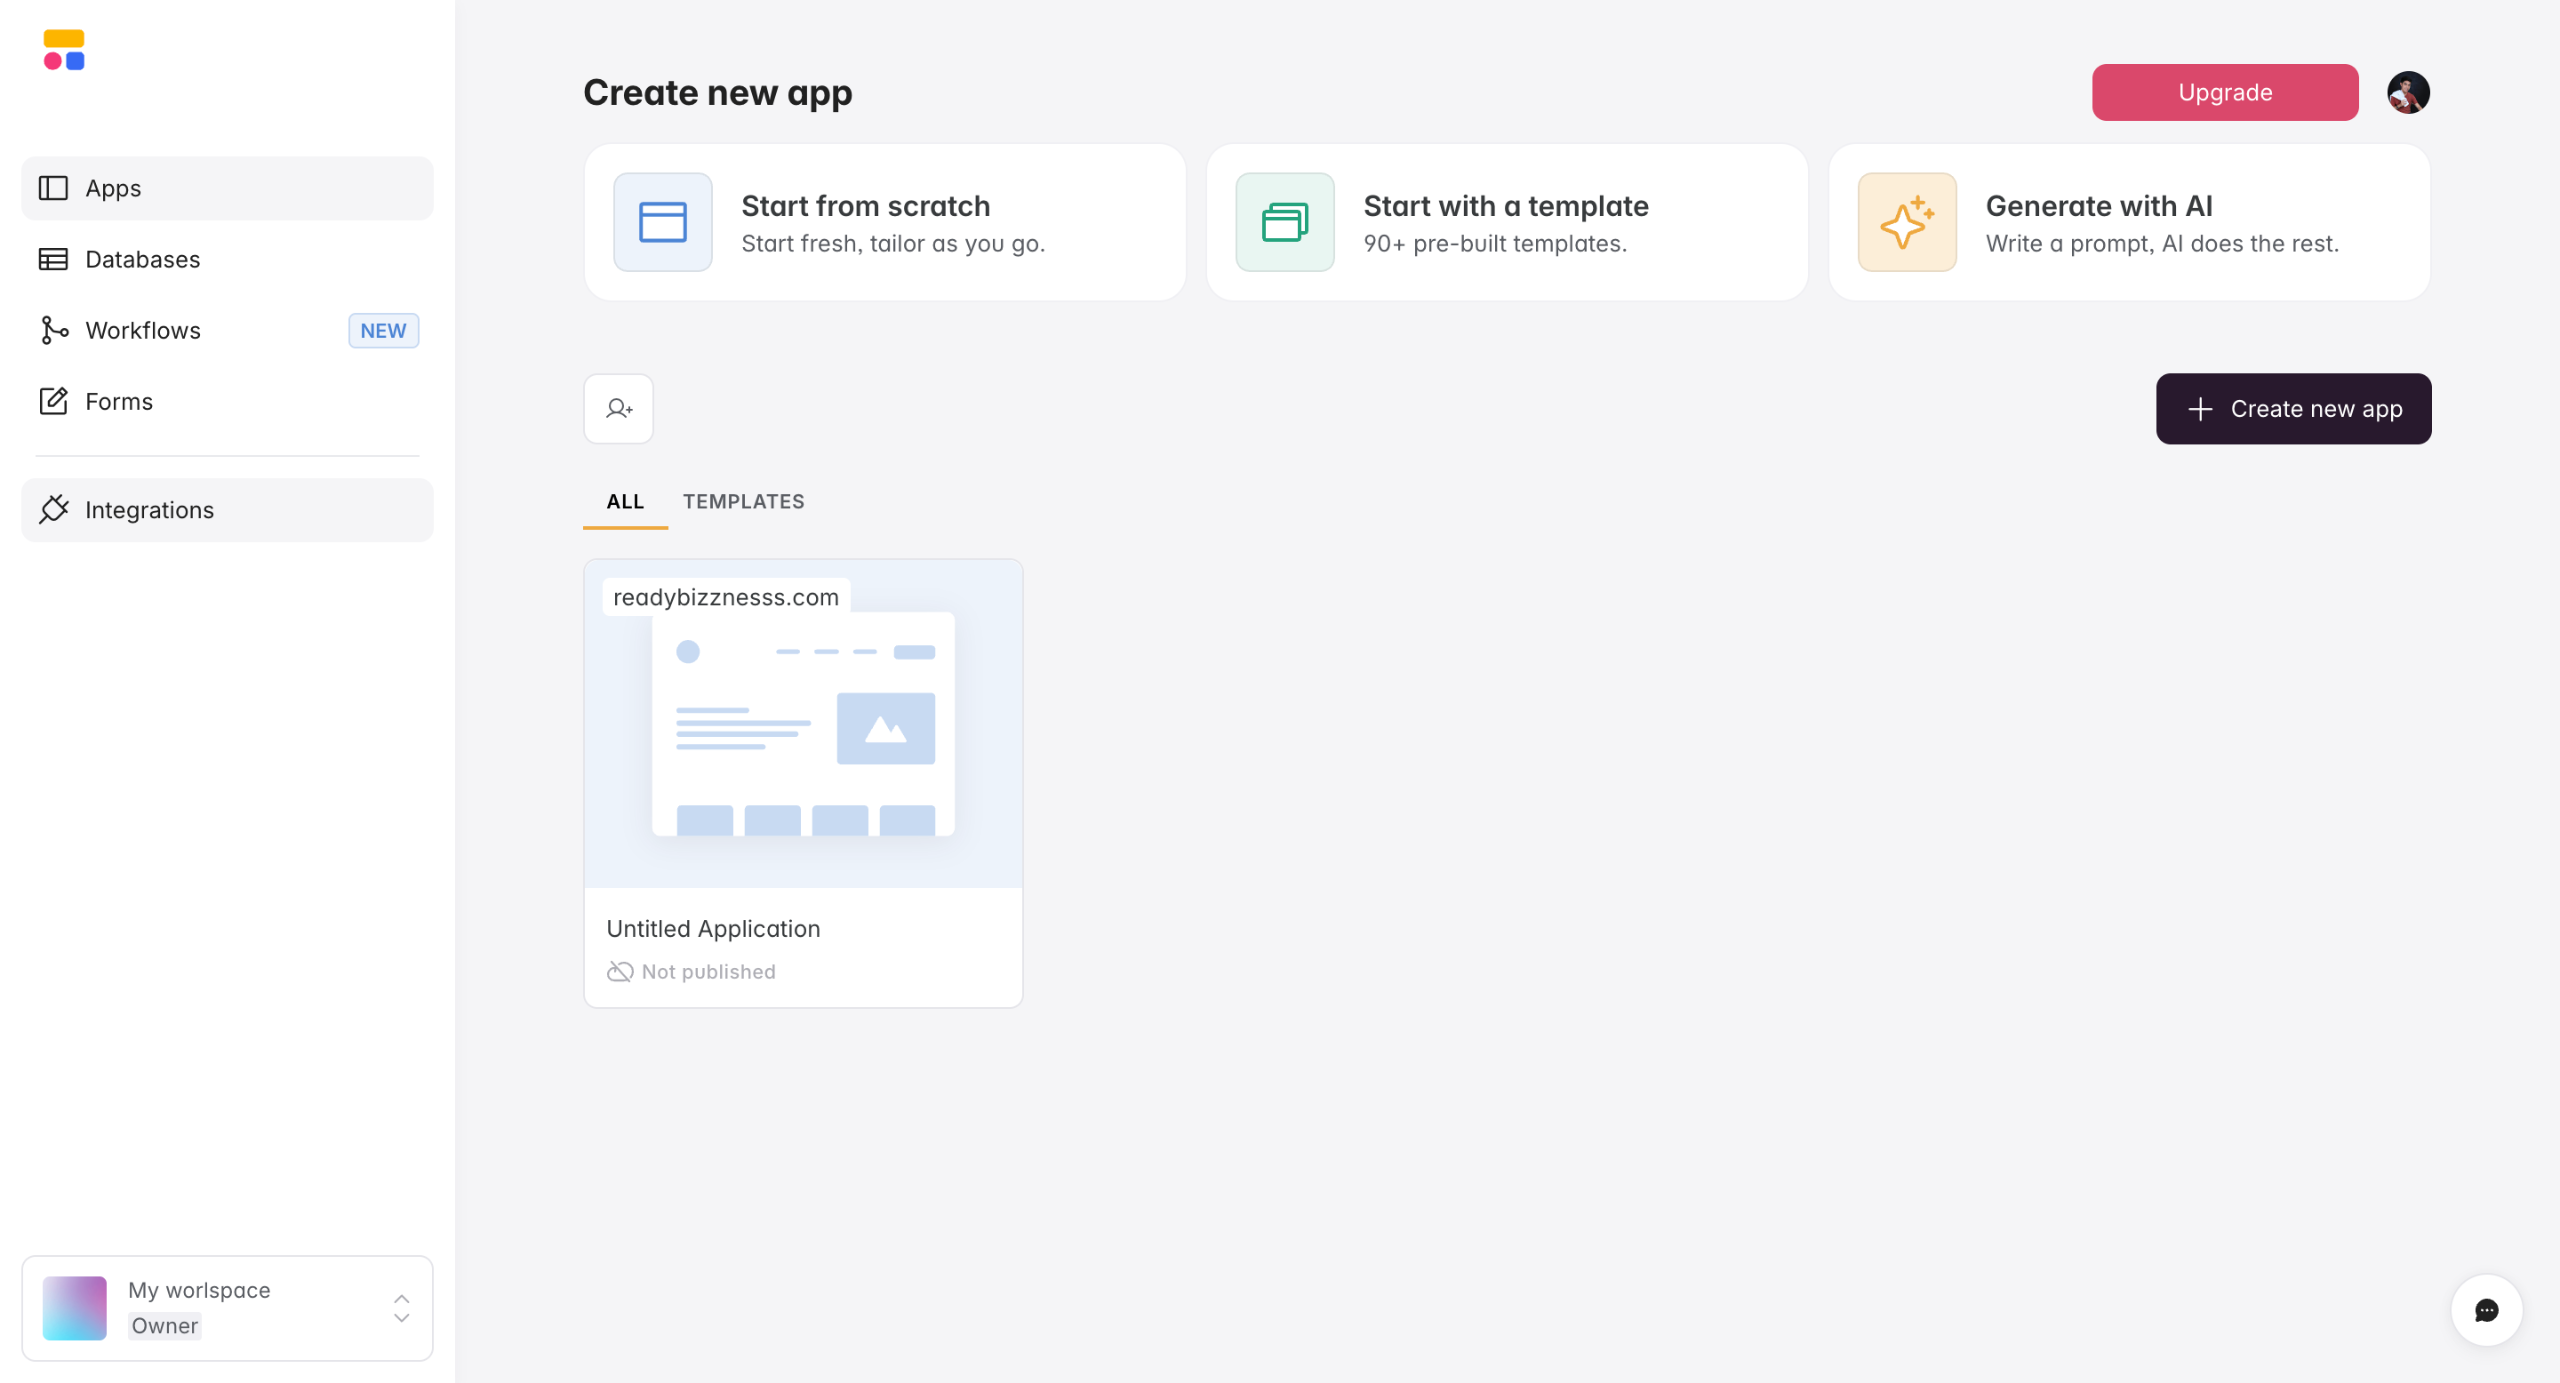Click the user profile avatar
Screen dimensions: 2560x1383
[2408, 93]
